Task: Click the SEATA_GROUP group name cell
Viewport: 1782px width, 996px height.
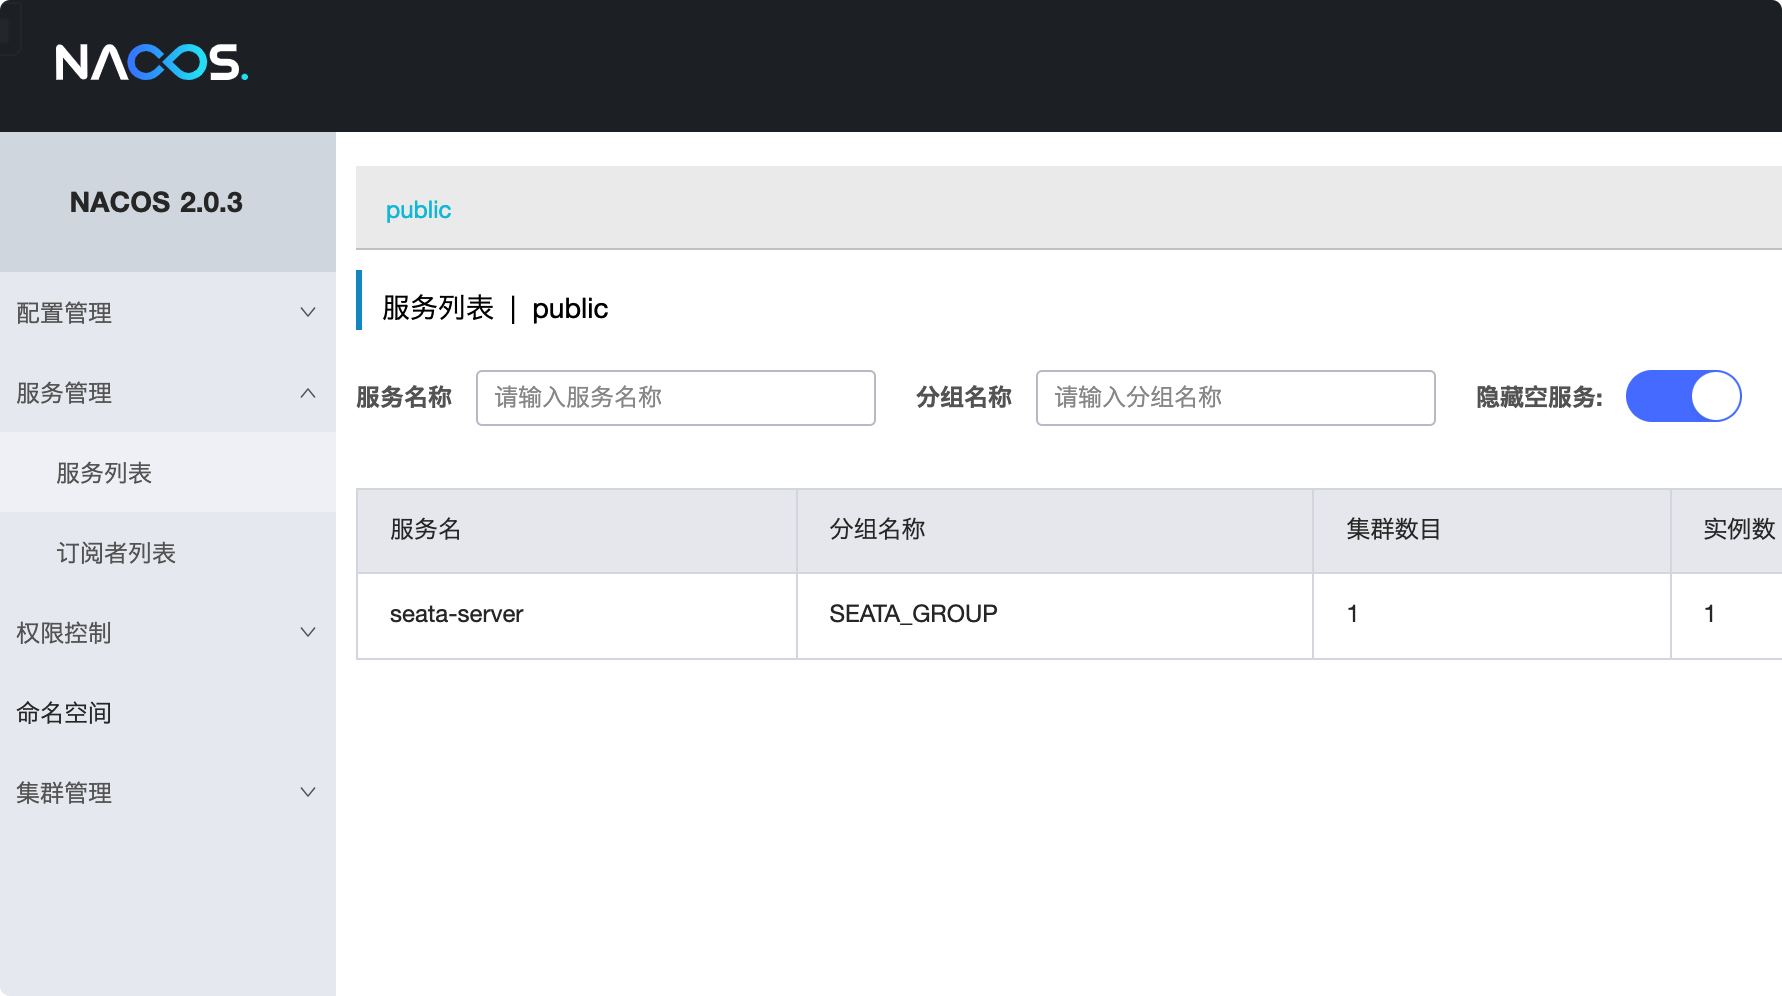Action: tap(1055, 615)
